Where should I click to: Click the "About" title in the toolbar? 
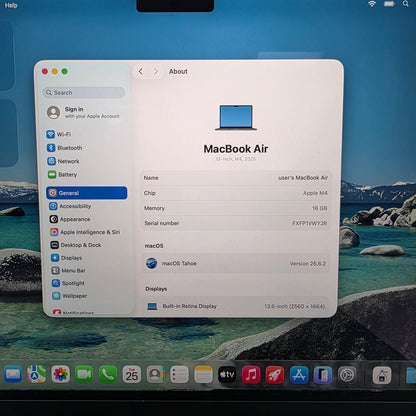178,71
